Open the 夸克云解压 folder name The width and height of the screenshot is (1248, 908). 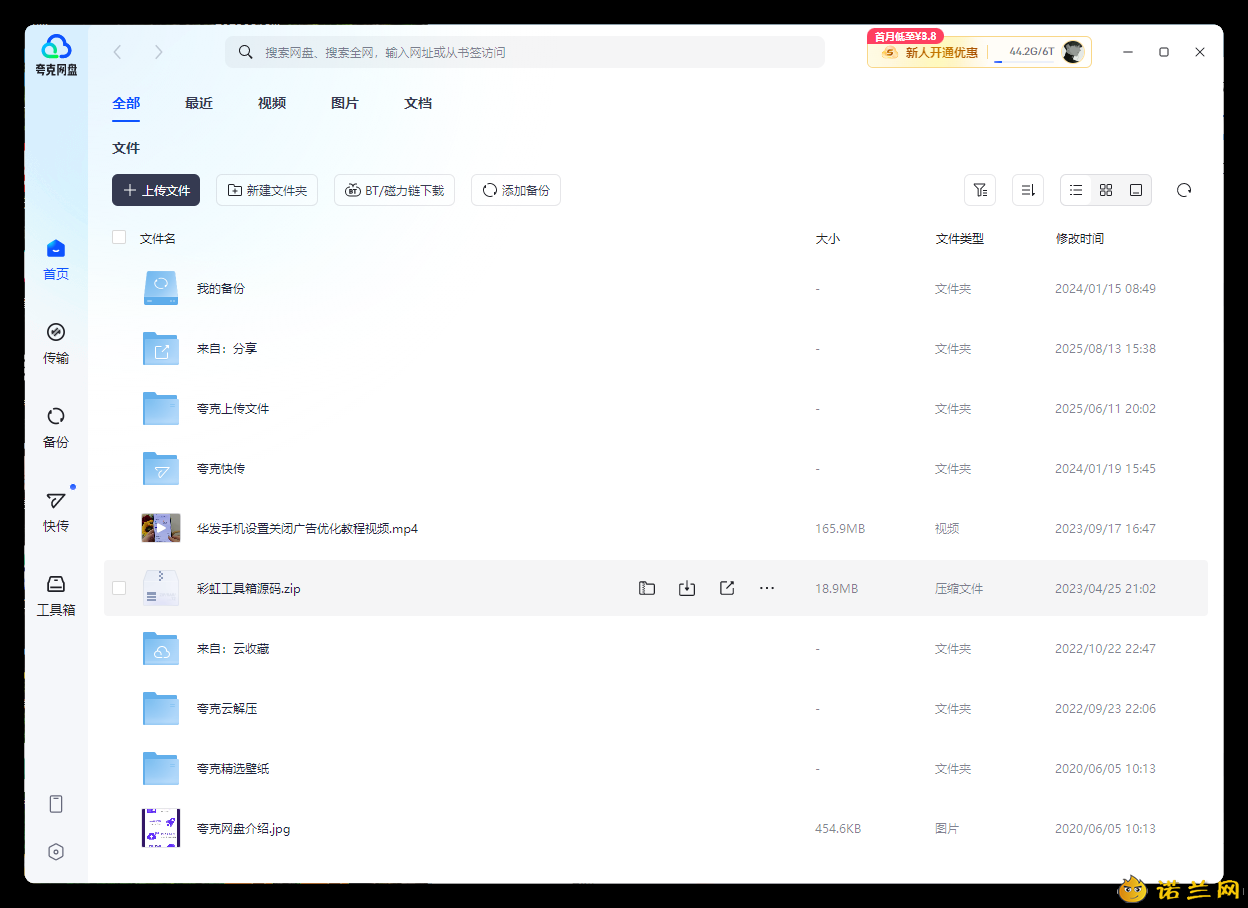coord(227,708)
